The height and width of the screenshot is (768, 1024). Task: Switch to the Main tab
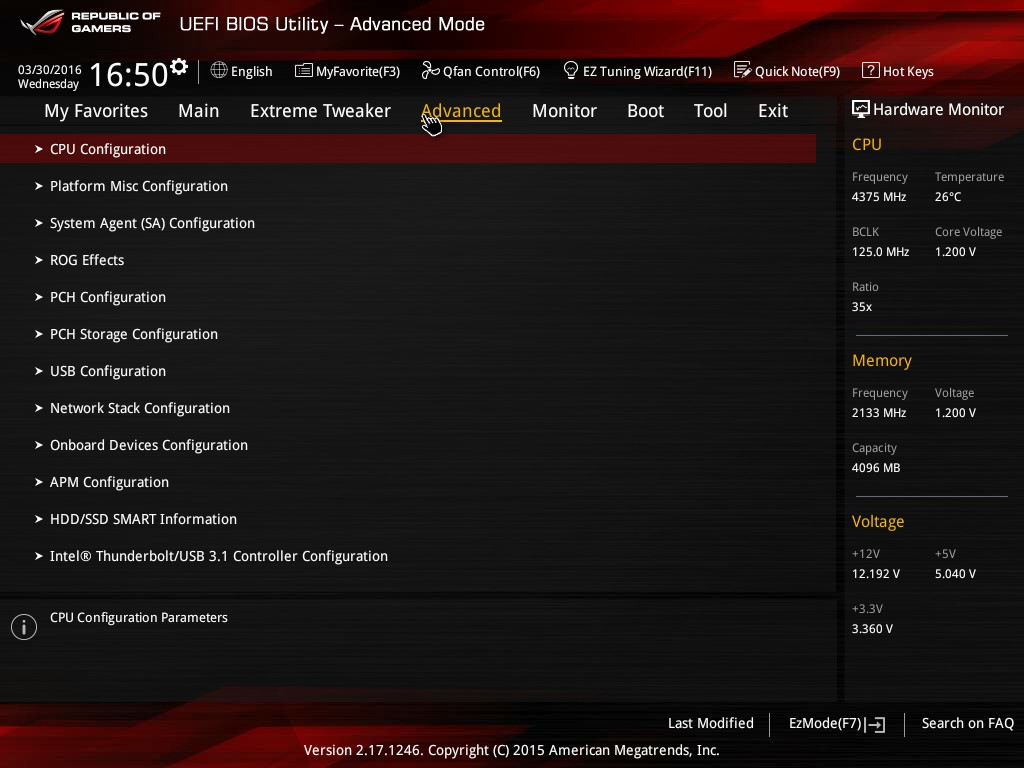pos(199,111)
